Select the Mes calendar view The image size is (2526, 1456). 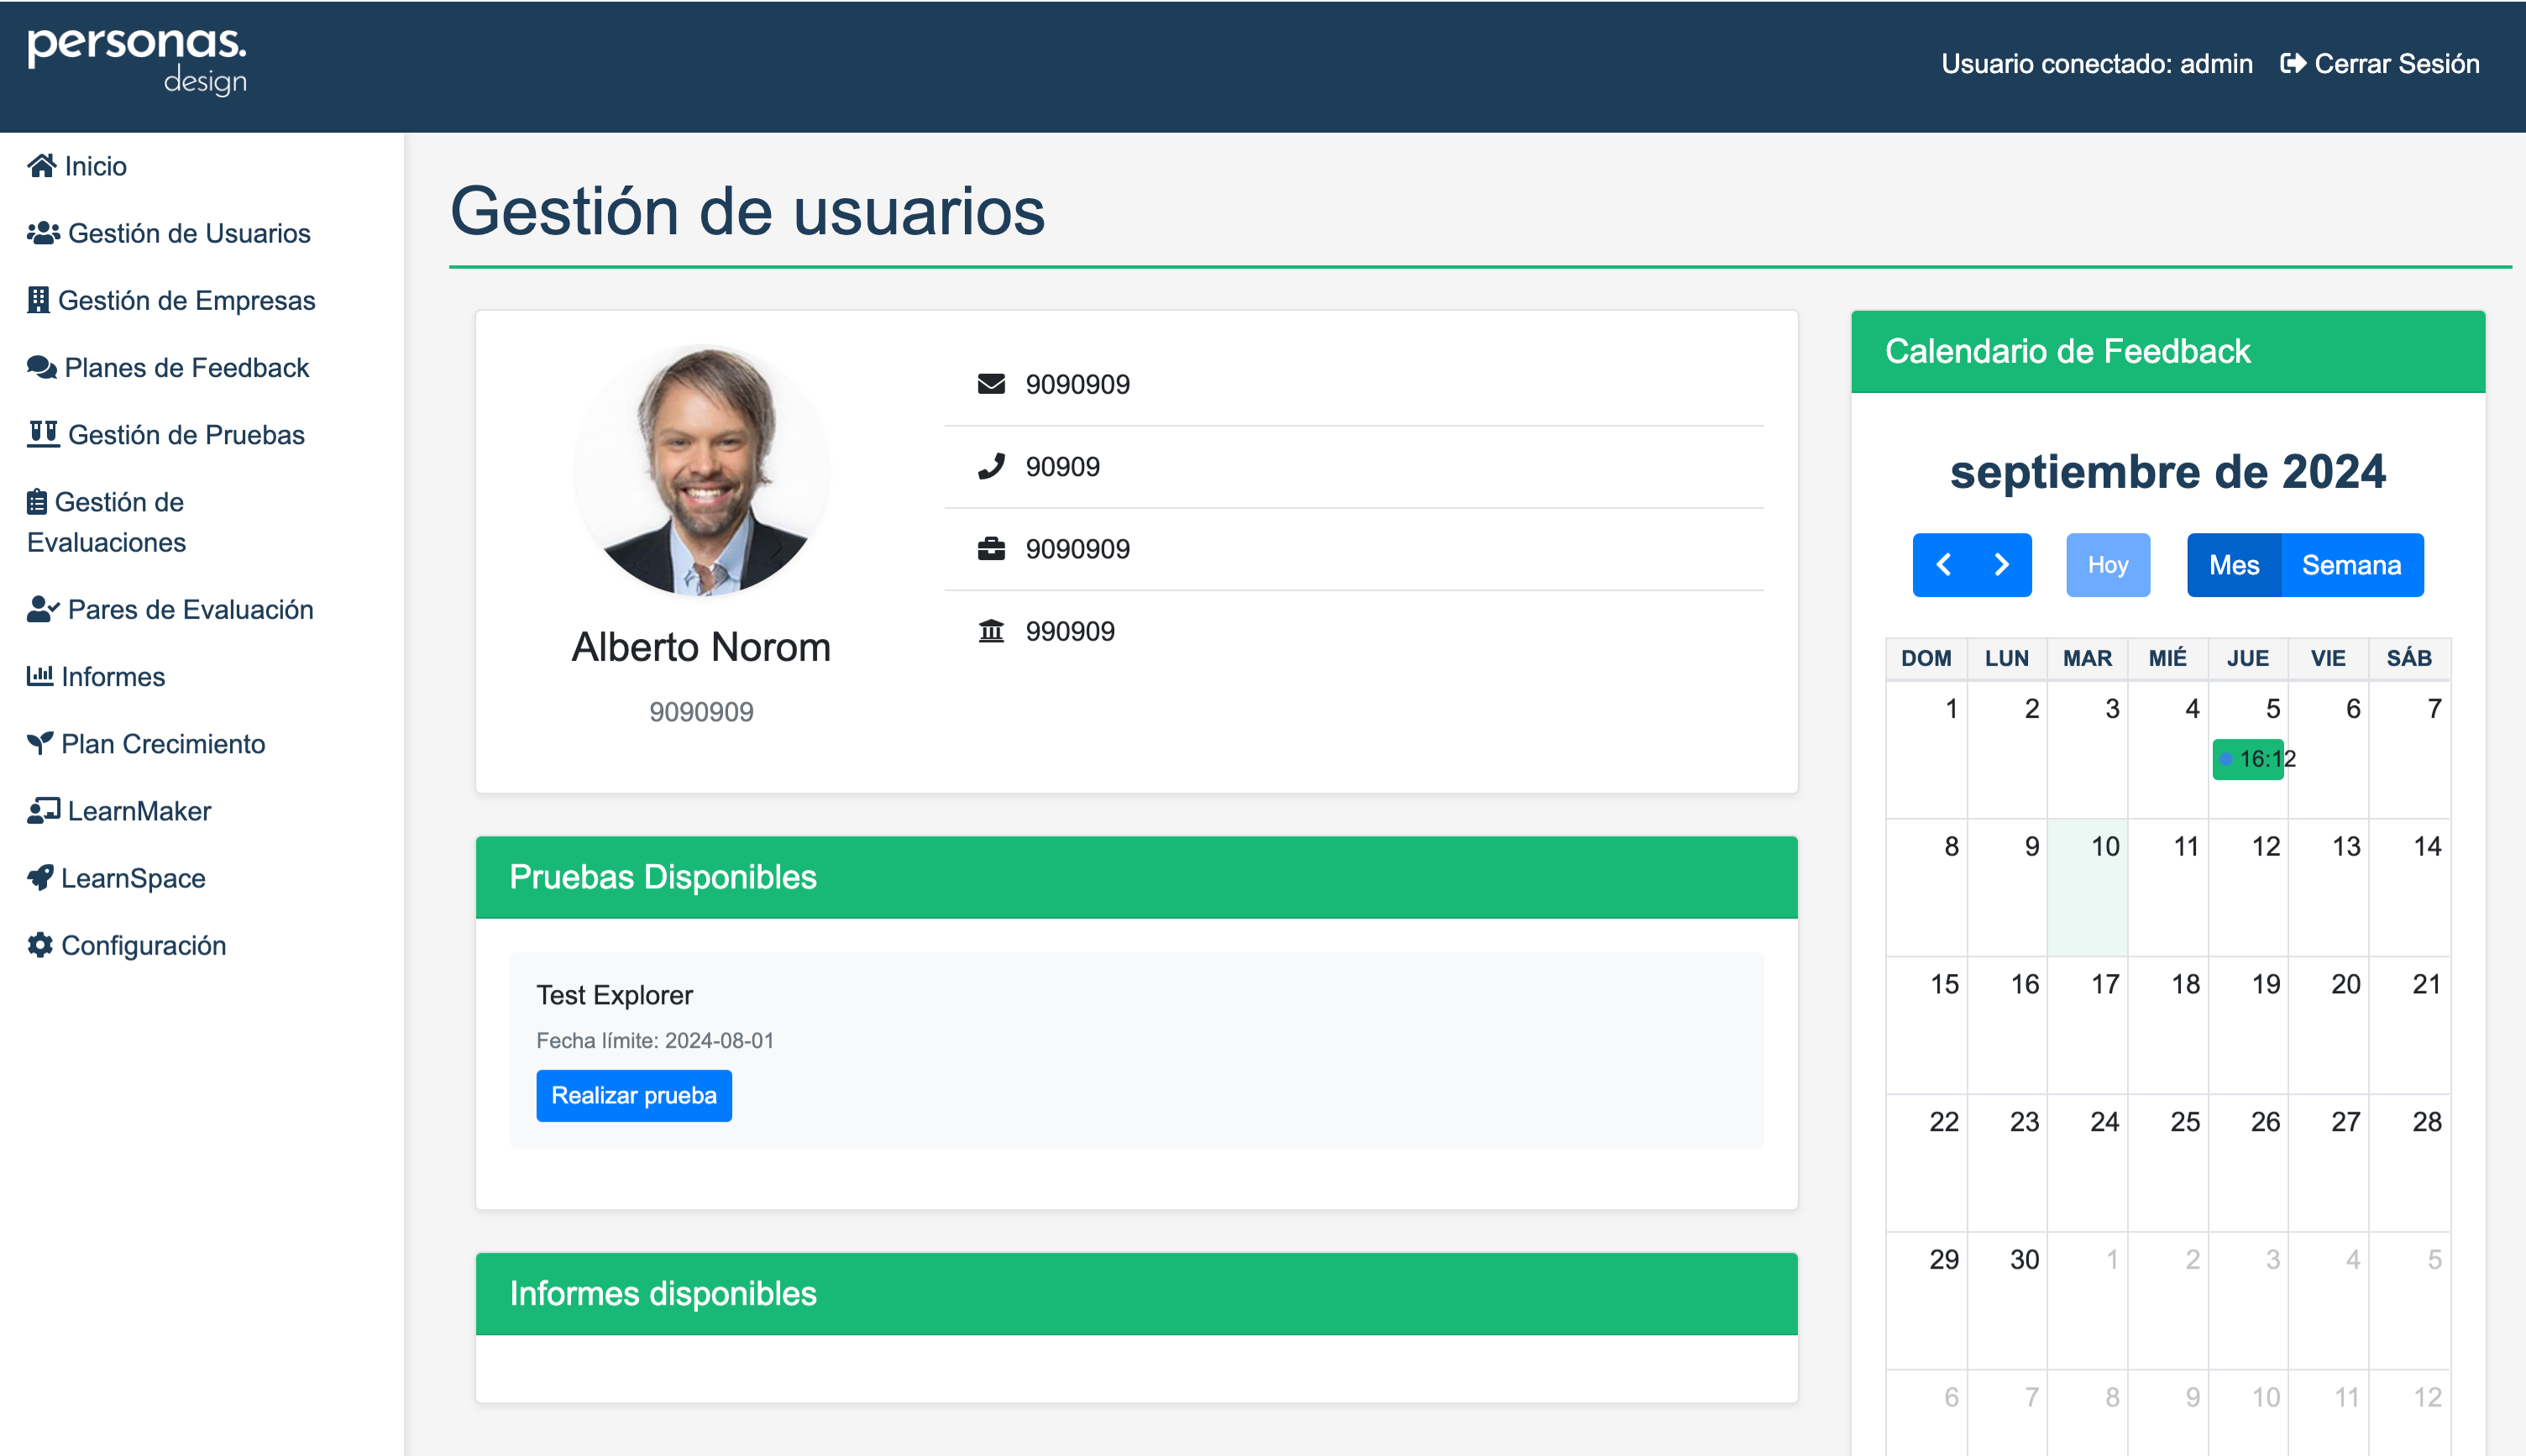[2233, 565]
